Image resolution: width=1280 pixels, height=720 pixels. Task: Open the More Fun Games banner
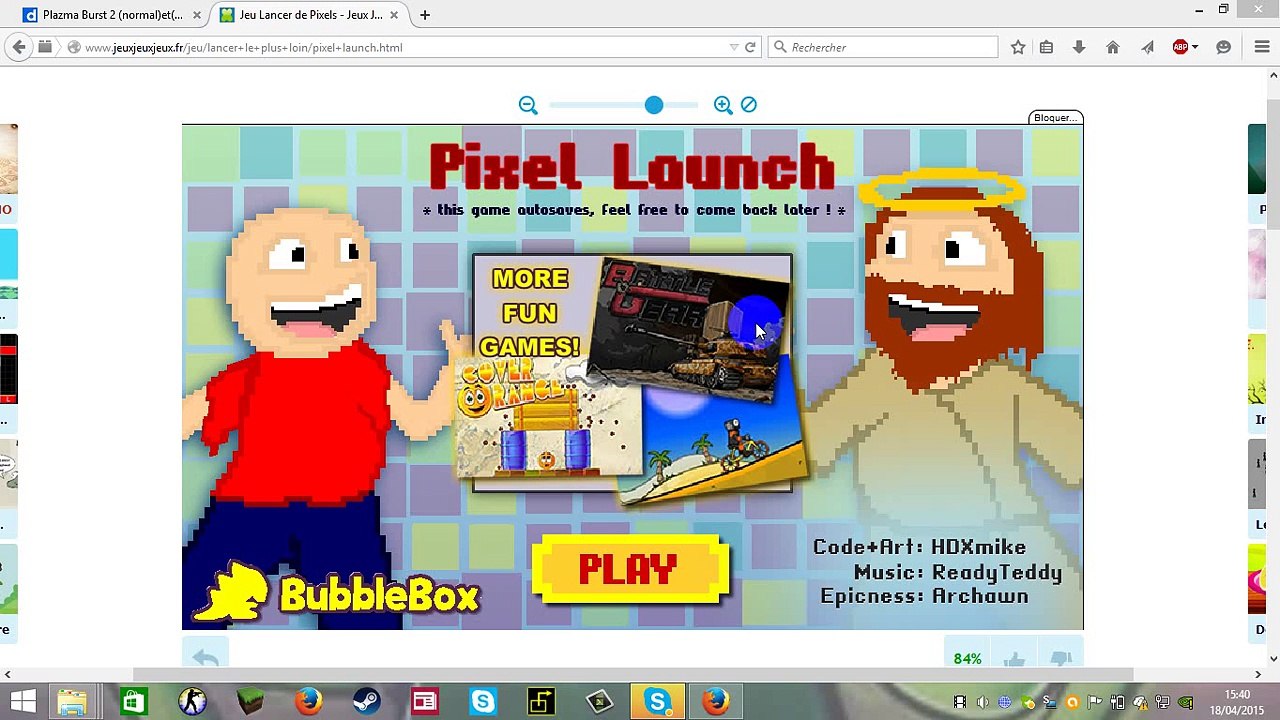pos(633,376)
